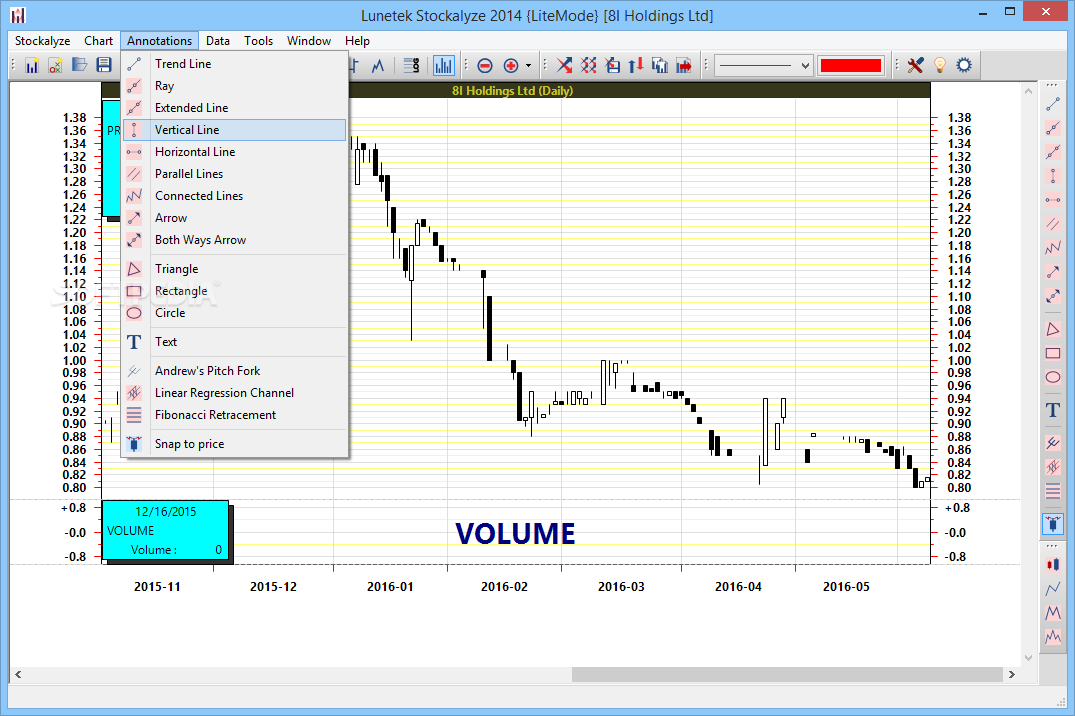Click the light bulb tips icon

coord(940,66)
